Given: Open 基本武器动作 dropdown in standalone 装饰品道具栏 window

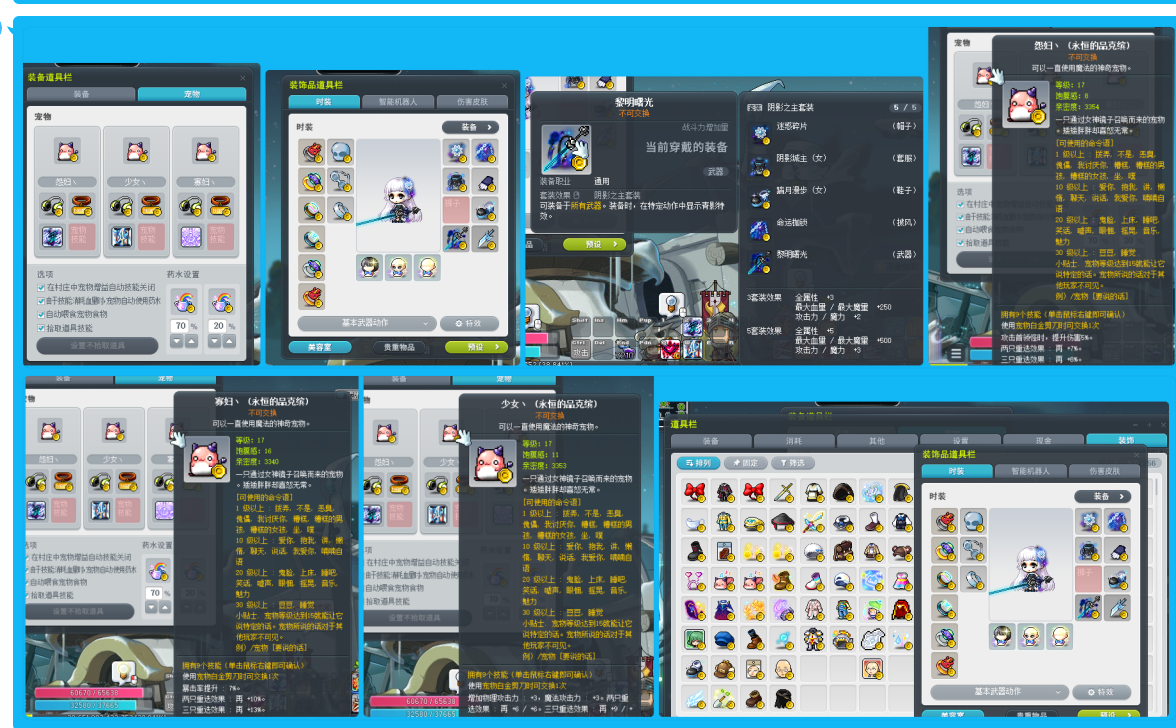Looking at the screenshot, I should point(367,323).
